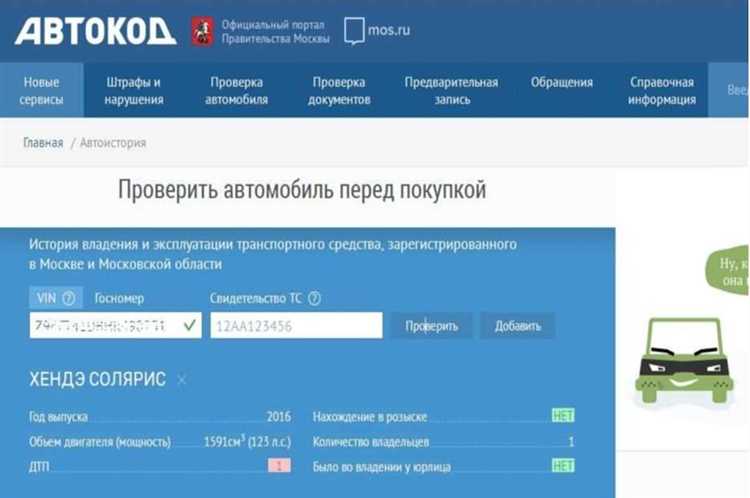Remove ХЕНДЭ СОЛЯРИС with the X icon
This screenshot has height=498, width=750.
click(181, 380)
